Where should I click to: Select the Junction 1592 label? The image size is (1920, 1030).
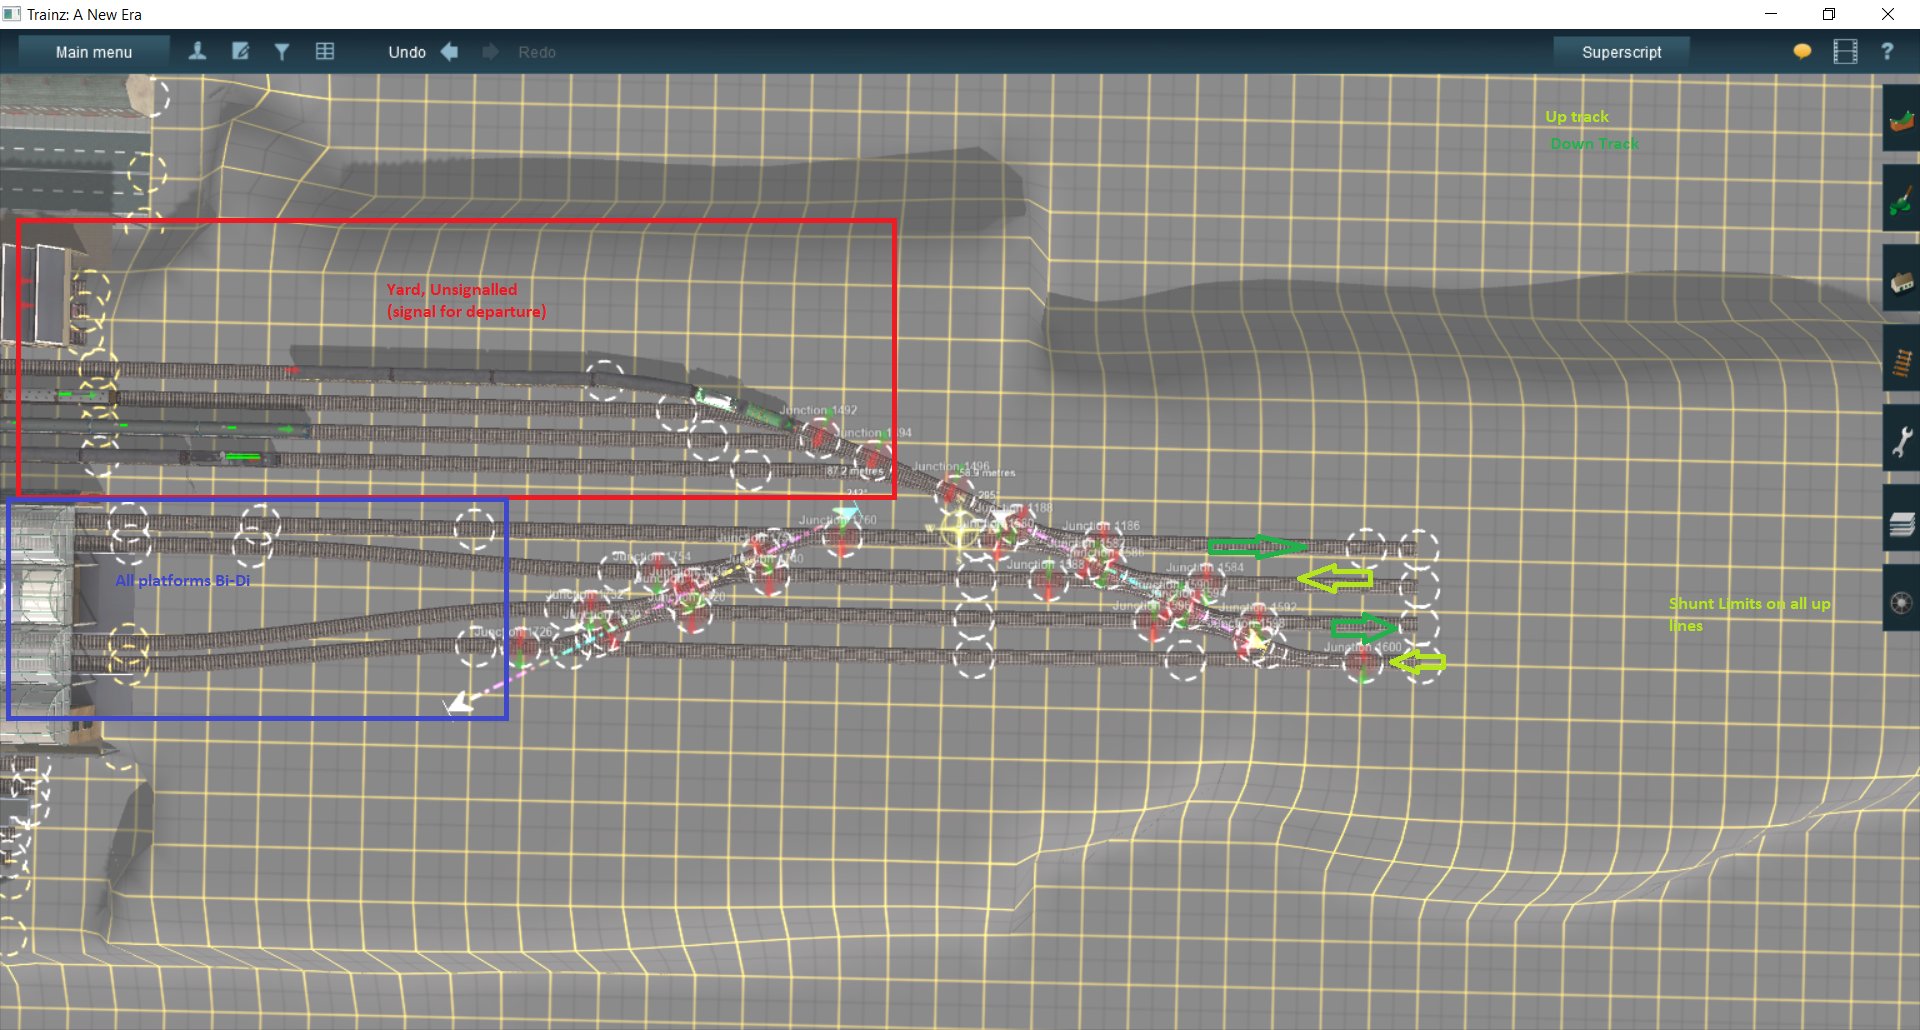point(1257,607)
